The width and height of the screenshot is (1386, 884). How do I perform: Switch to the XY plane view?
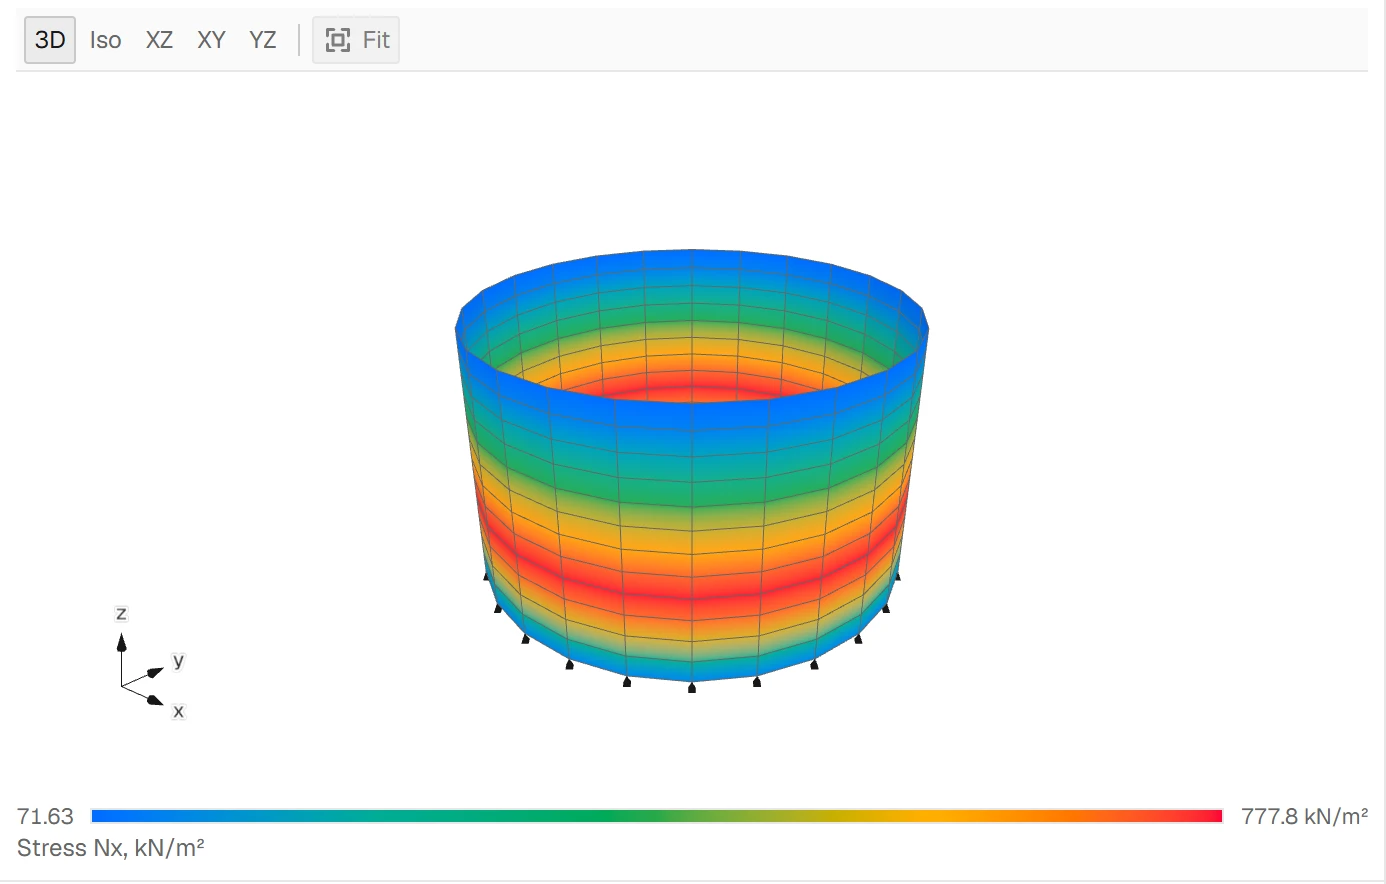pyautogui.click(x=211, y=40)
